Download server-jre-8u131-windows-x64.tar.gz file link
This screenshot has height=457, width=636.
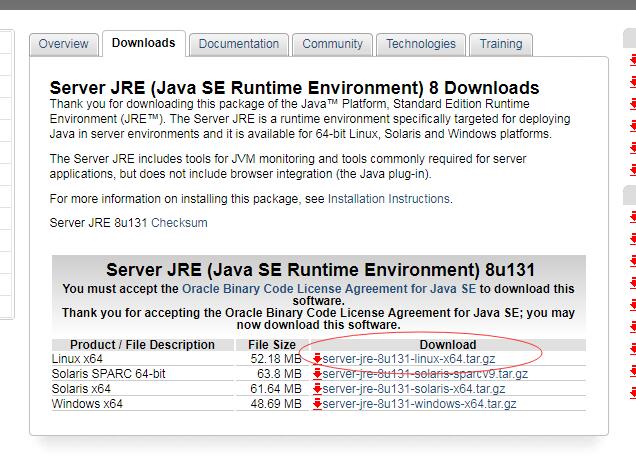point(419,403)
